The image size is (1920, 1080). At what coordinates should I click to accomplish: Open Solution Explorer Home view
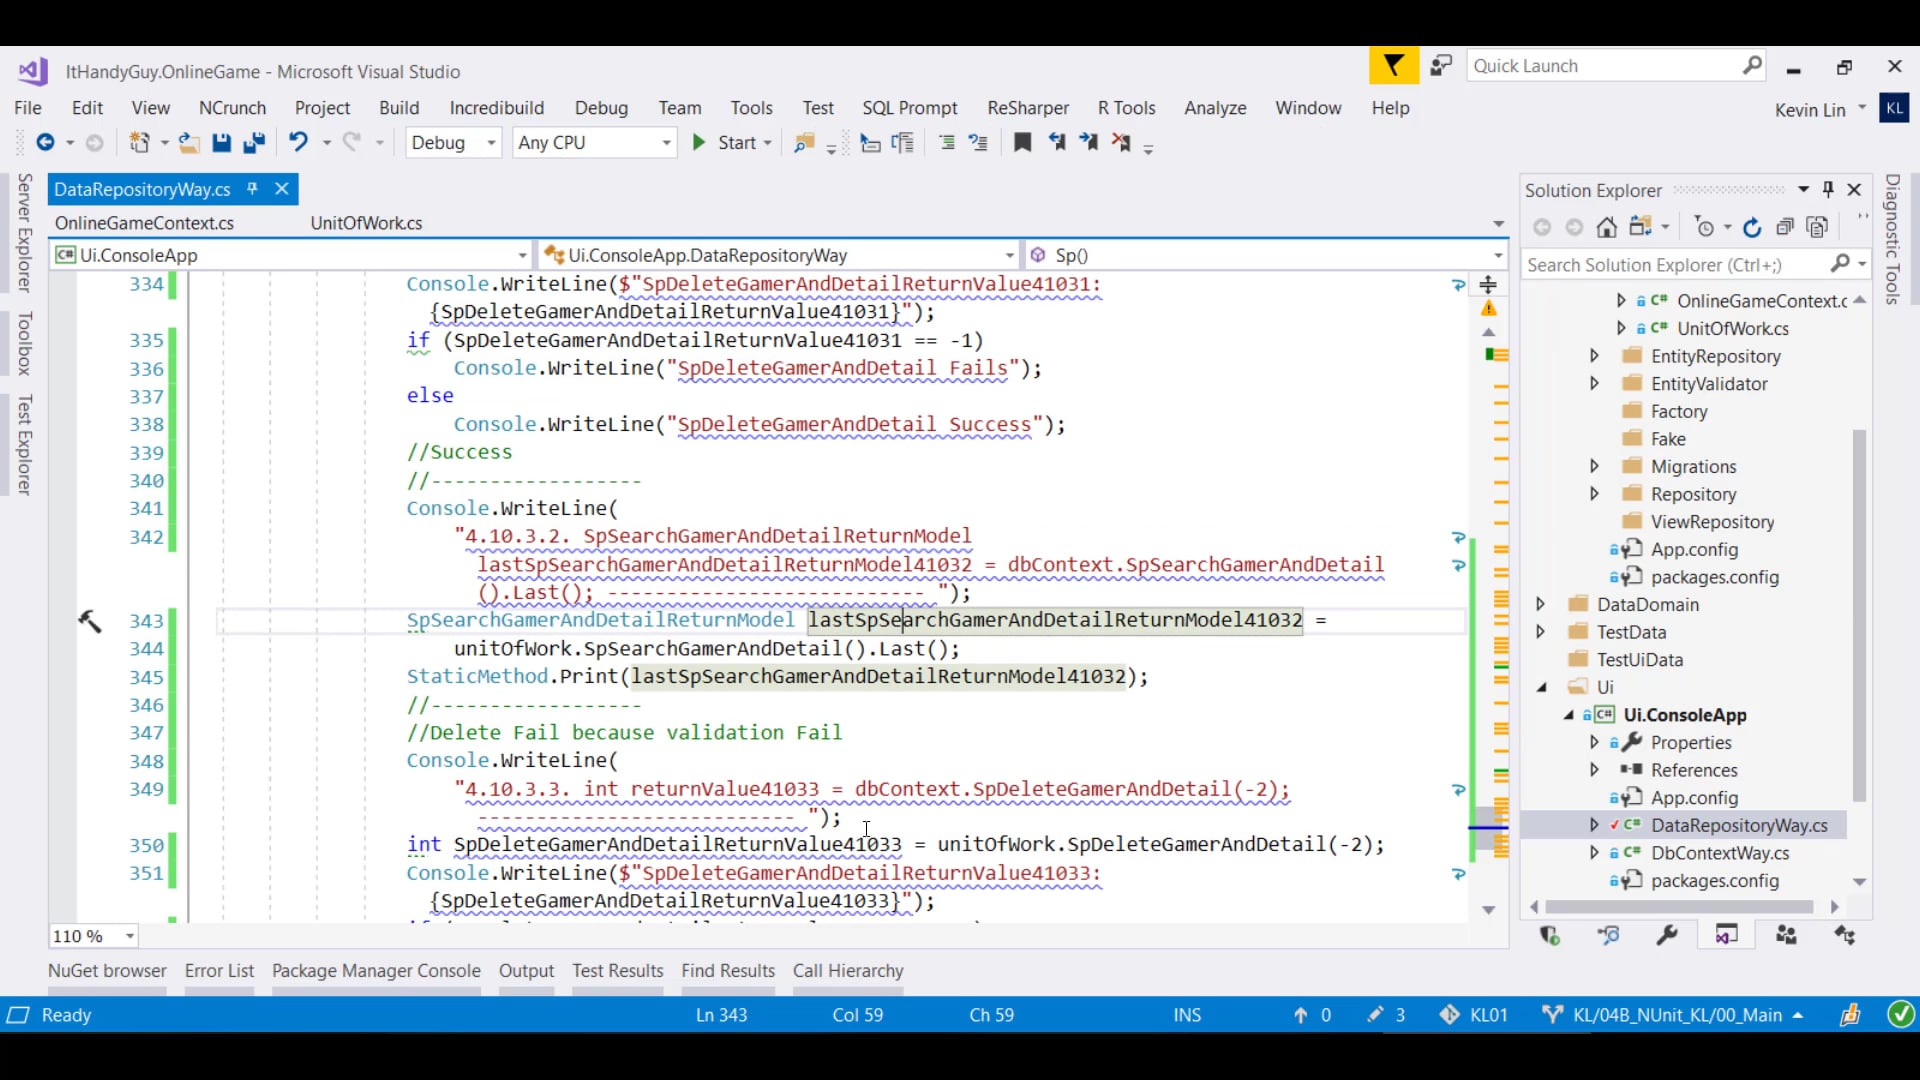click(1607, 227)
